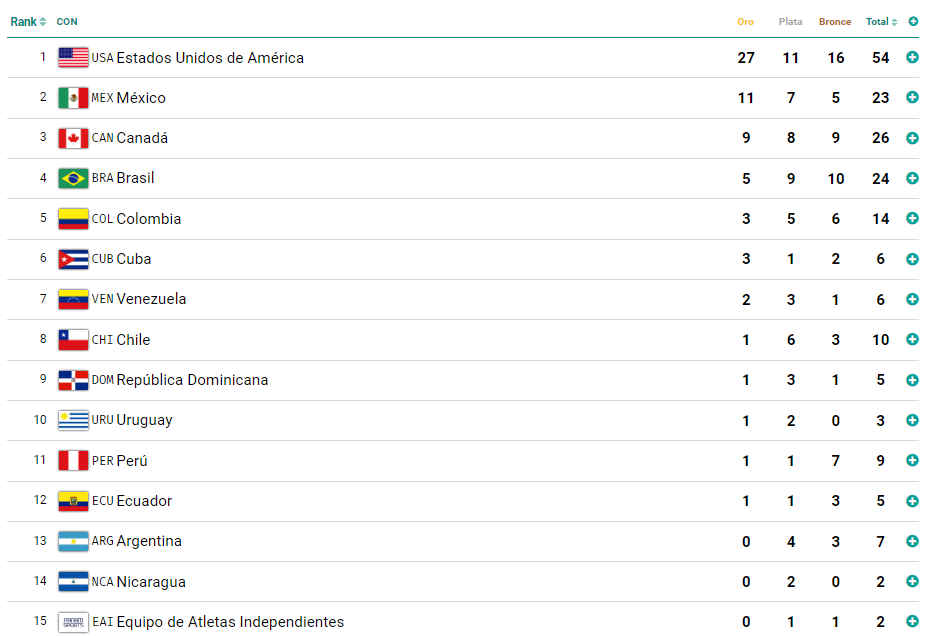The image size is (942, 636).
Task: Click the Cuba flag icon
Action: 73,259
